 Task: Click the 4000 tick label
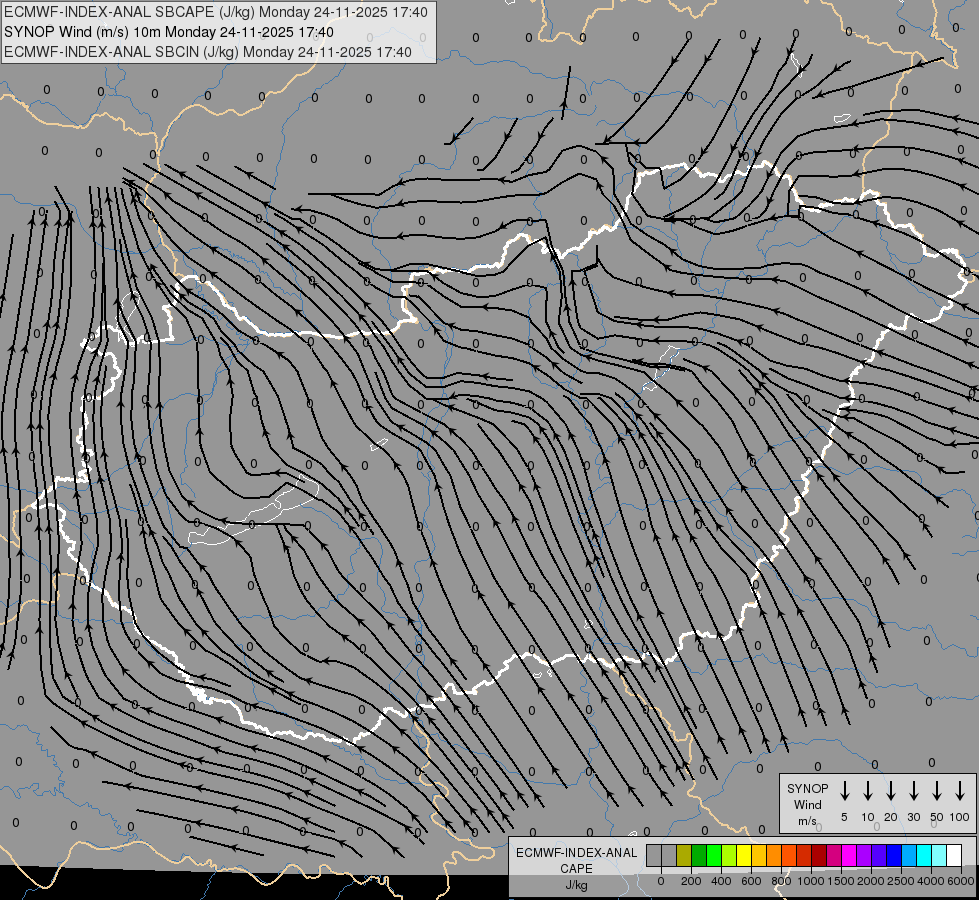[931, 881]
